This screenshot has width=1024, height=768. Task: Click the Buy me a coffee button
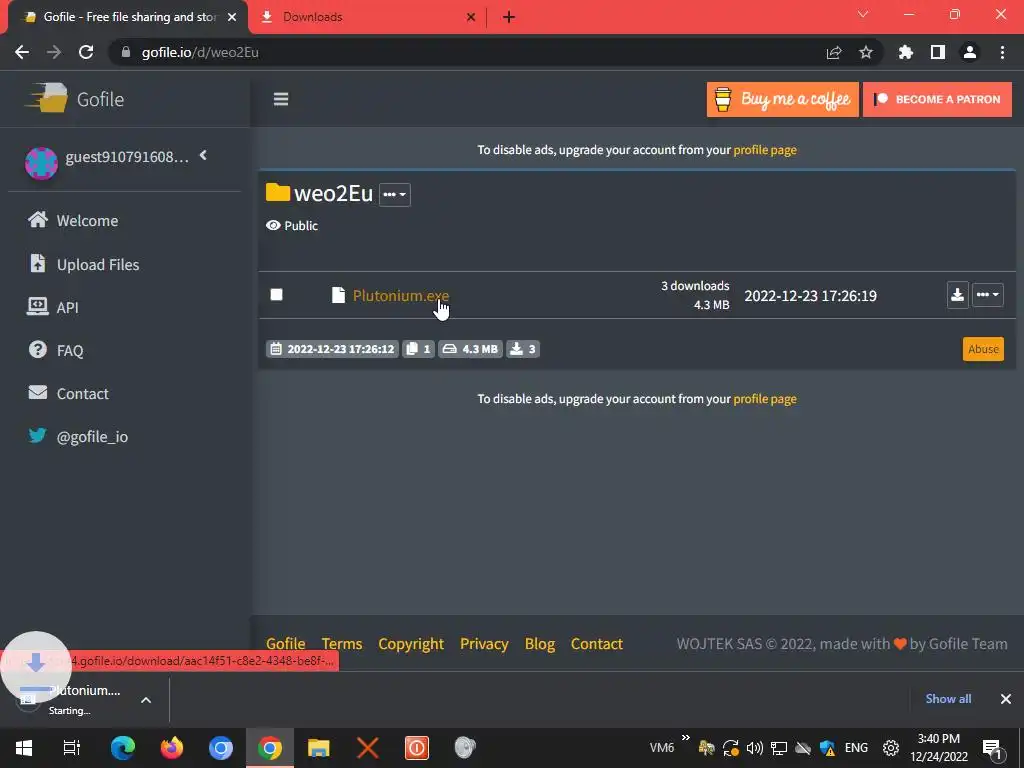782,99
